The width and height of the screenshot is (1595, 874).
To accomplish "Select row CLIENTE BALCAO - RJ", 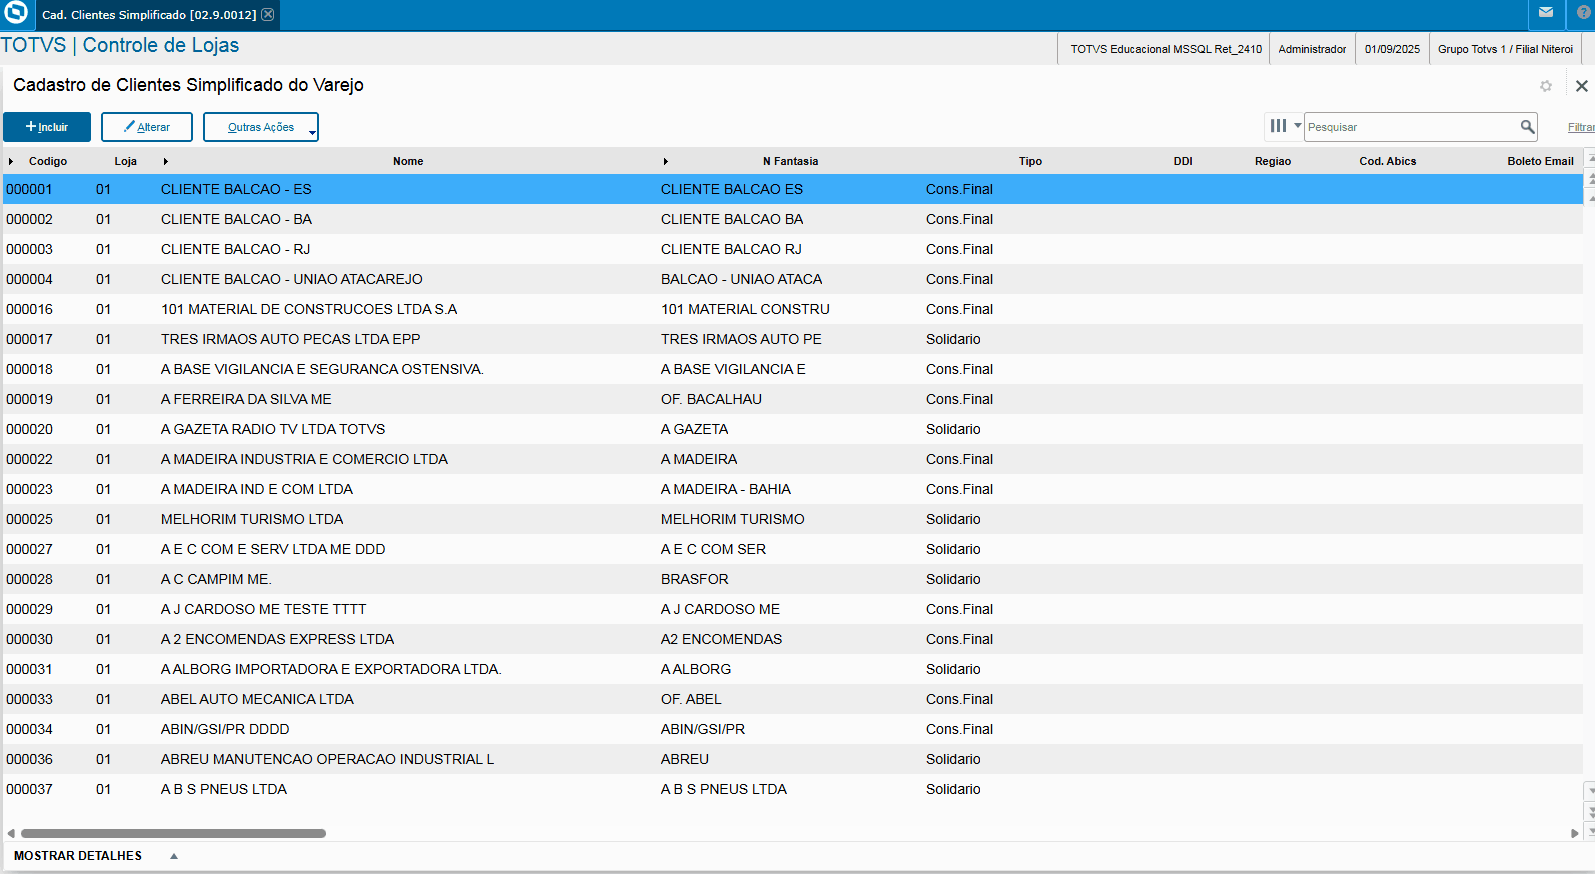I will pyautogui.click(x=793, y=249).
